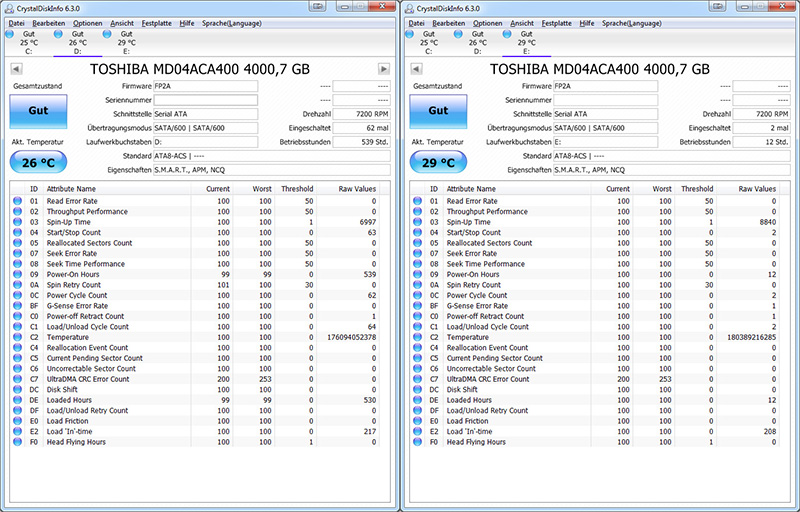Go to next disk in left window
The height and width of the screenshot is (512, 800).
coord(384,69)
